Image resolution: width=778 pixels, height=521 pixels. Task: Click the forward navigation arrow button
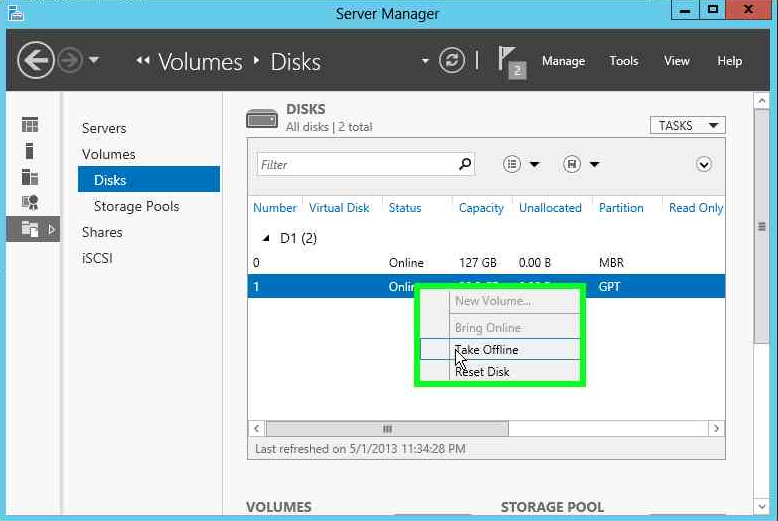69,61
